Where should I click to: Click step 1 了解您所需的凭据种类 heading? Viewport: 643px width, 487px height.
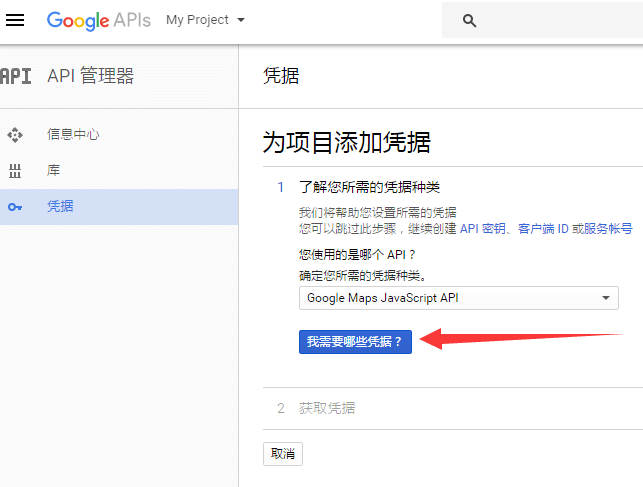[x=369, y=187]
